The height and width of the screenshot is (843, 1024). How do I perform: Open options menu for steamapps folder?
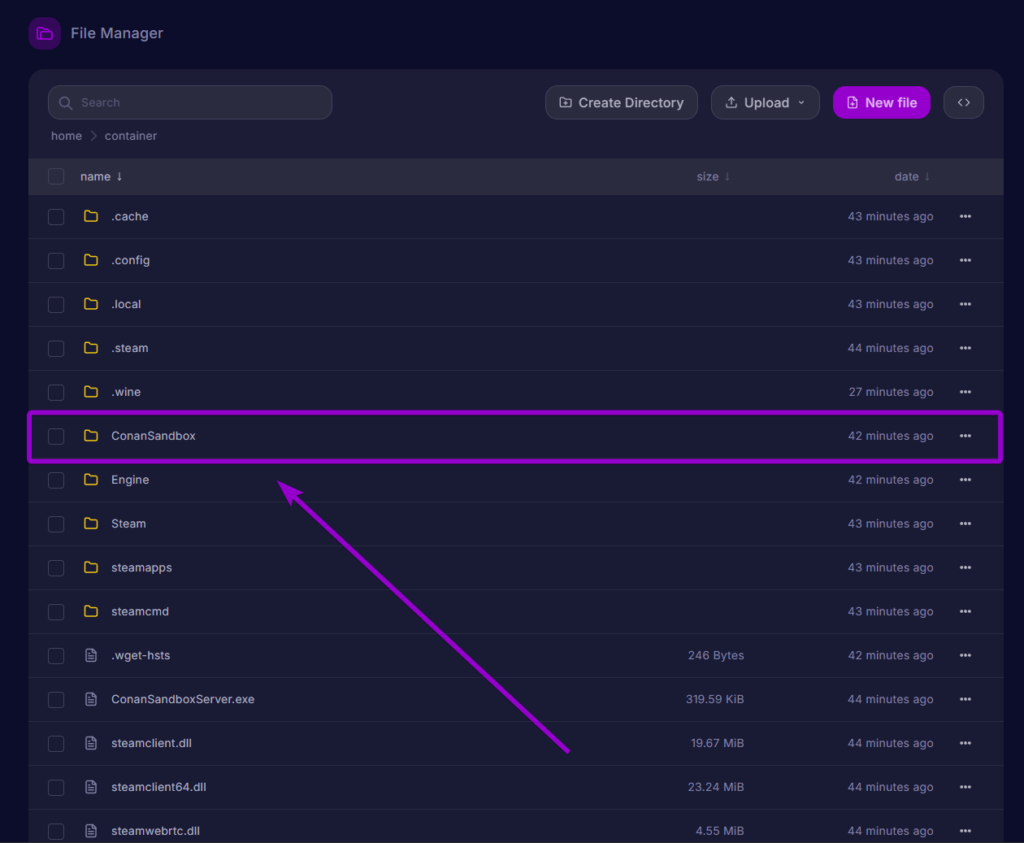click(x=965, y=567)
